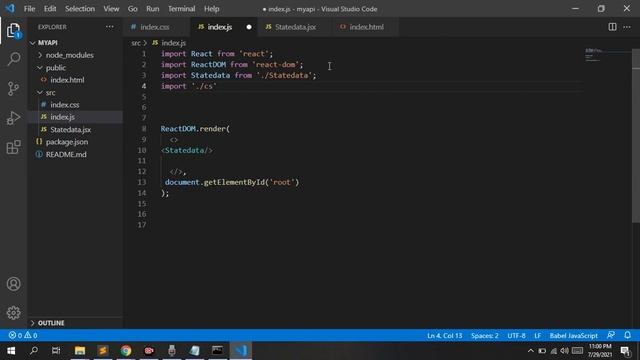Viewport: 640px width, 360px height.
Task: Open the Explorer view in activity bar
Action: 13,31
